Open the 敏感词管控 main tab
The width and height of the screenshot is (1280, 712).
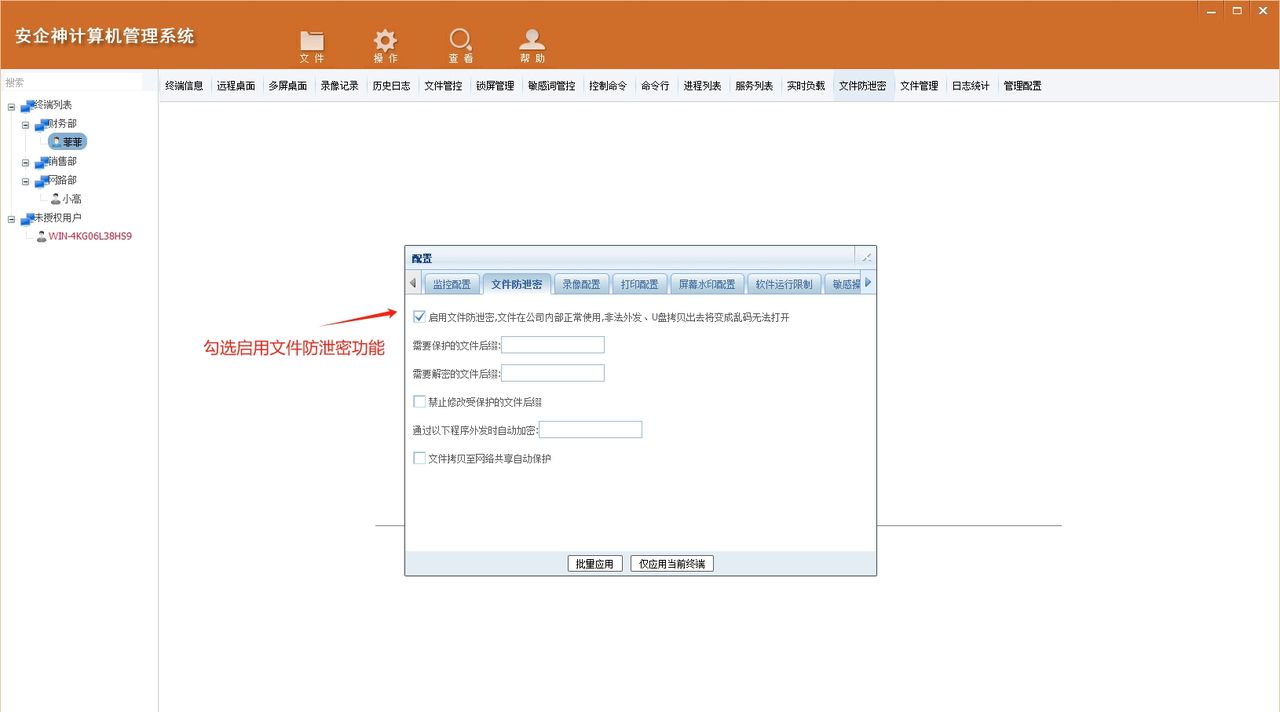coord(552,86)
